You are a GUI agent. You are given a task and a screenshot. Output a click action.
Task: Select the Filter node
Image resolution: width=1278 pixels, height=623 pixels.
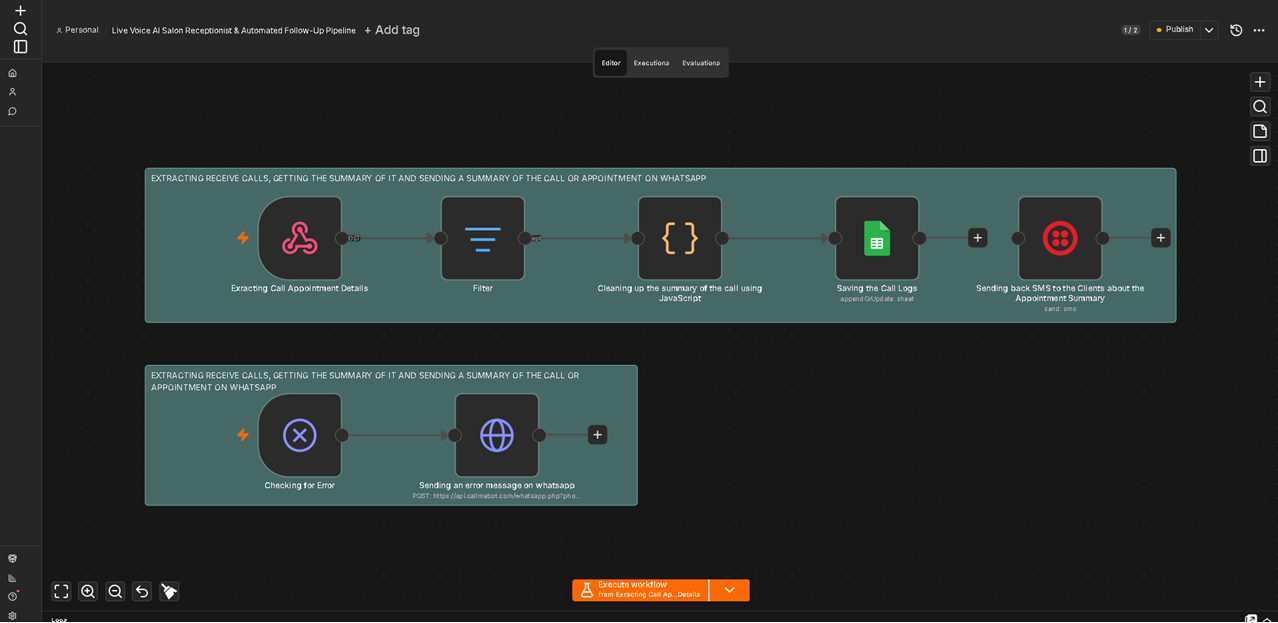click(x=483, y=238)
